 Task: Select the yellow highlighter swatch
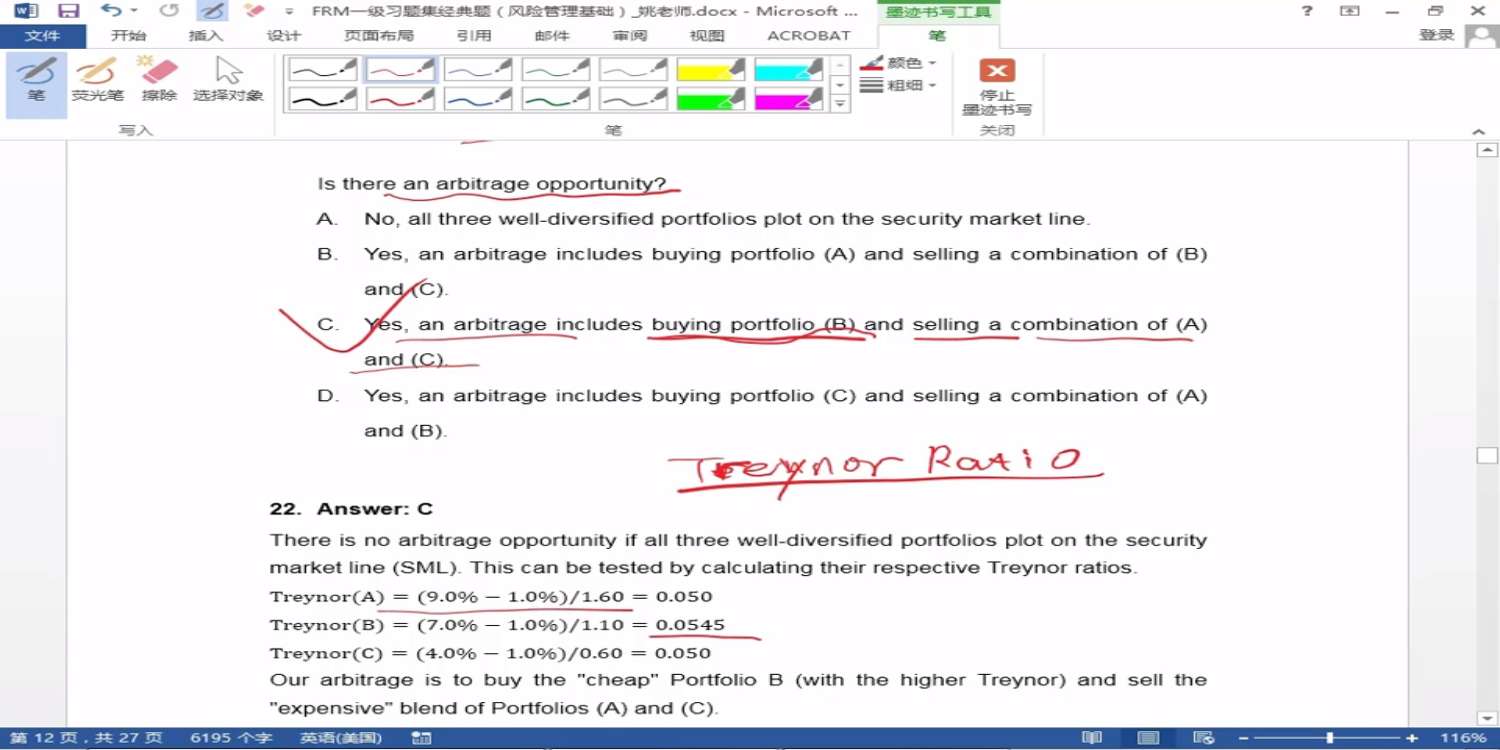[711, 69]
